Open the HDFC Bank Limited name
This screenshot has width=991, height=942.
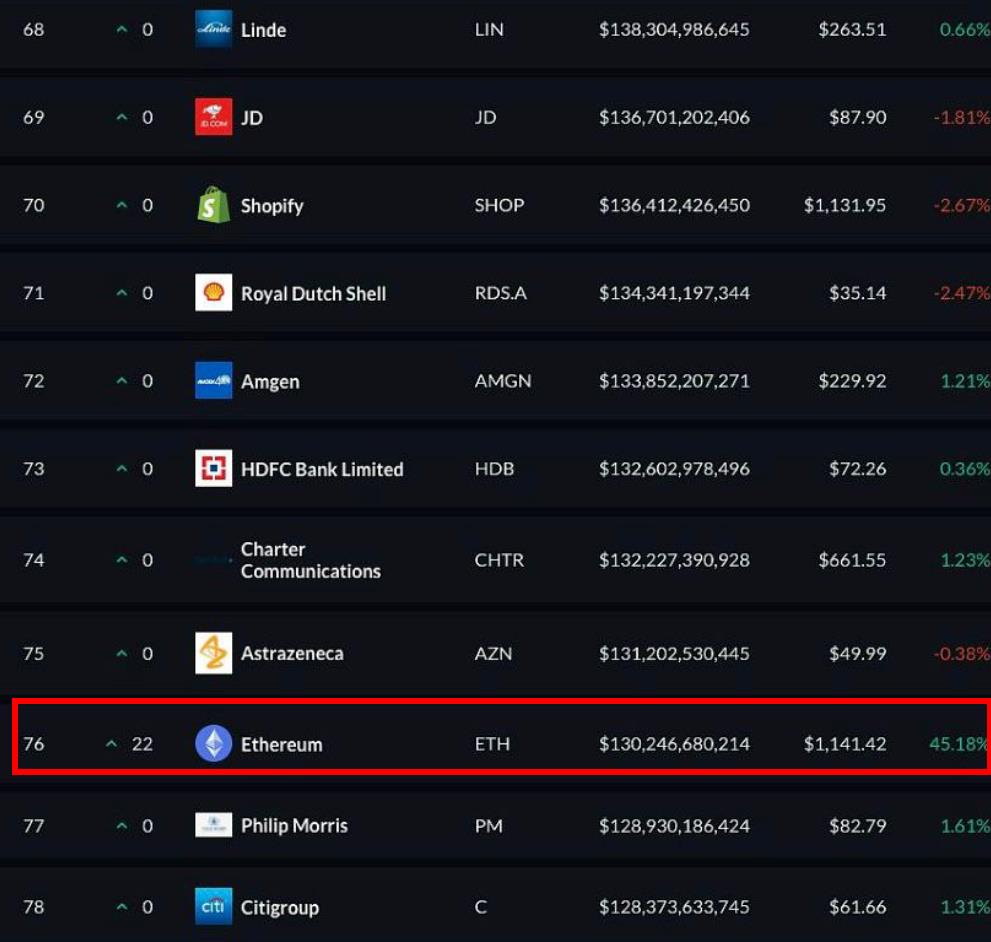[322, 469]
